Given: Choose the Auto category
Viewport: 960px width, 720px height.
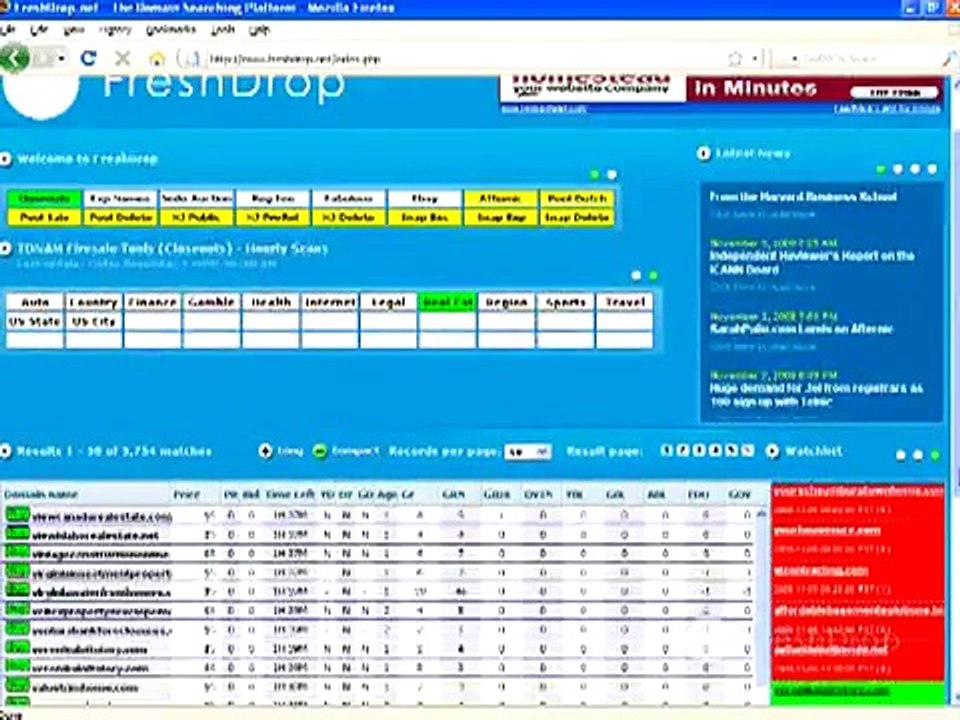Looking at the screenshot, I should (x=35, y=302).
